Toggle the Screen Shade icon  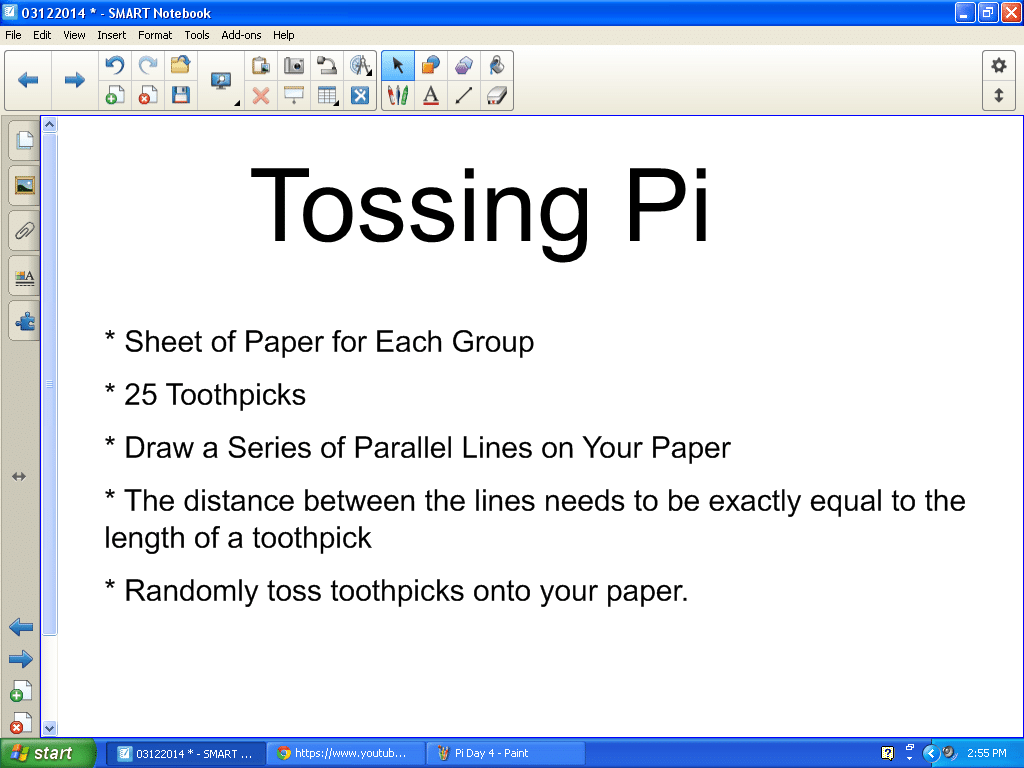294,96
